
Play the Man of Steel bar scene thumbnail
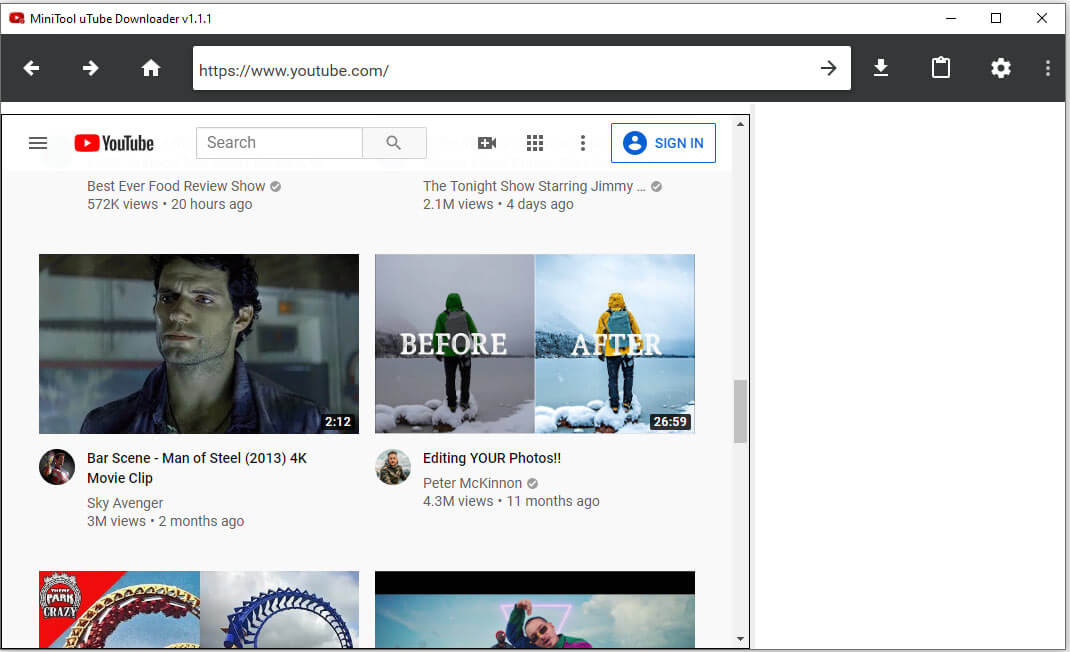[x=198, y=343]
